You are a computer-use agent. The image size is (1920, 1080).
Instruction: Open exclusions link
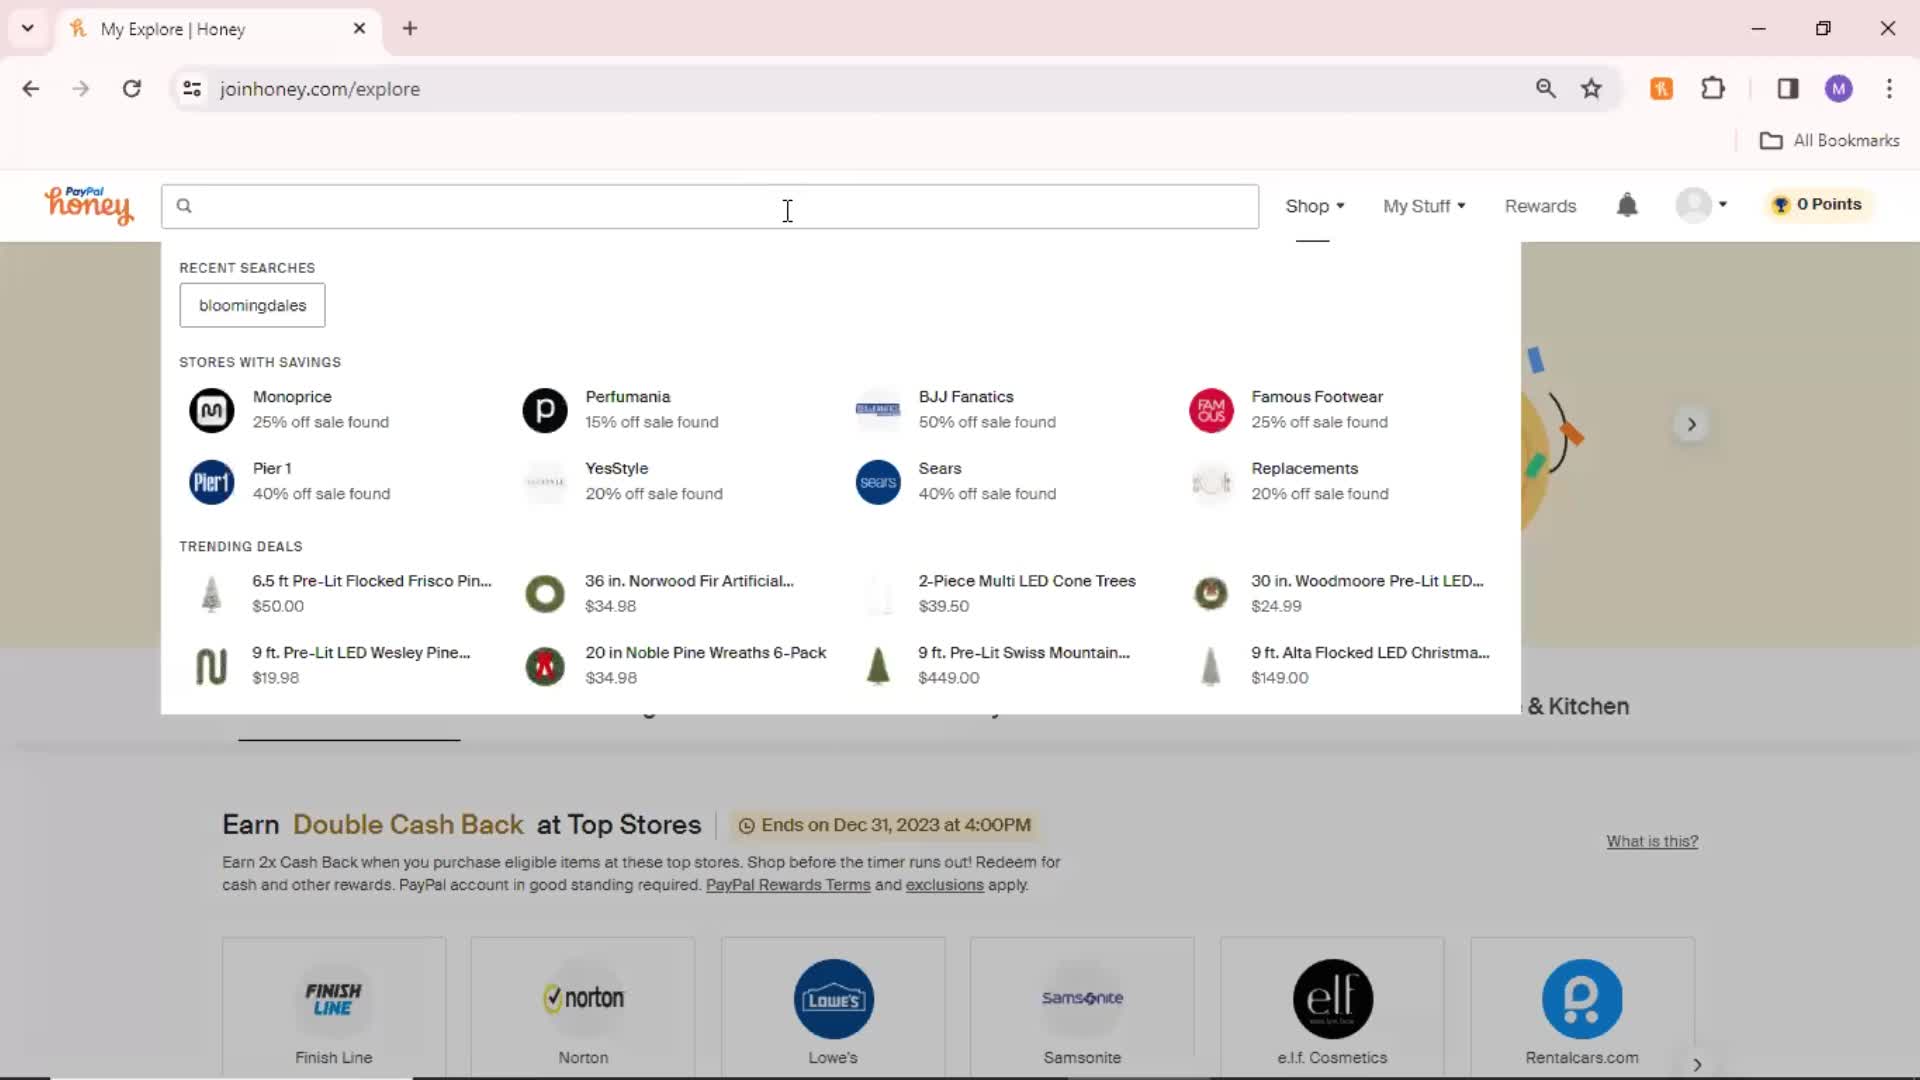point(944,885)
